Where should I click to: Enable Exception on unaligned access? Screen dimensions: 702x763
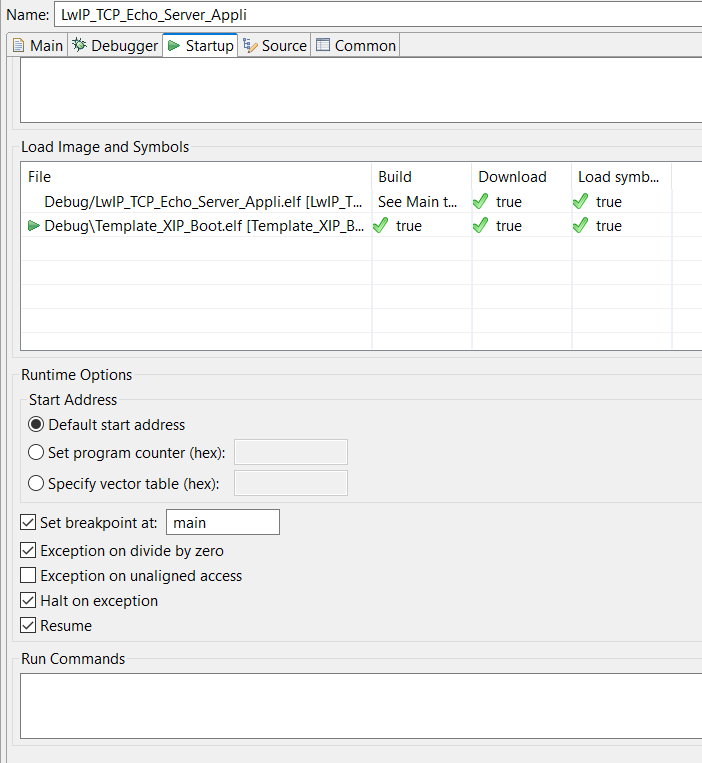coord(29,576)
